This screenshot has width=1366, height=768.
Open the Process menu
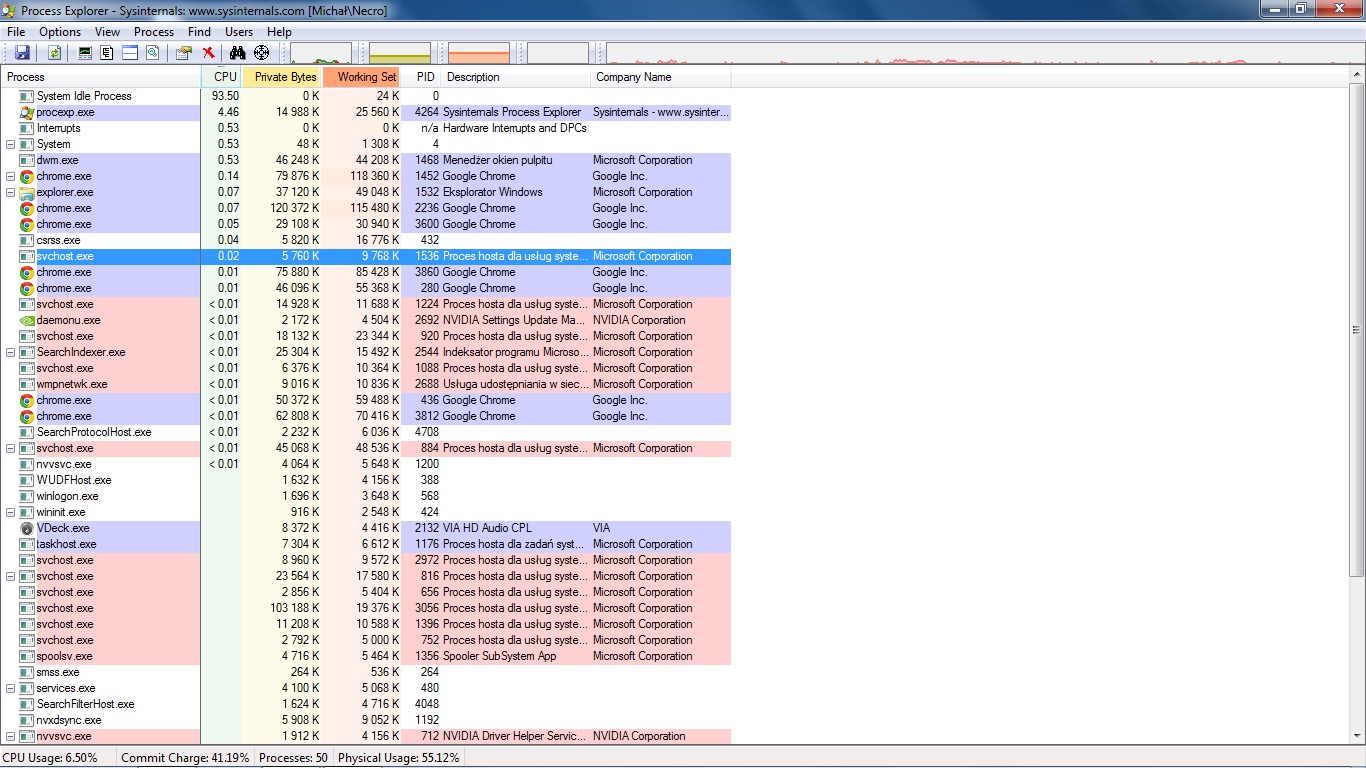coord(154,32)
